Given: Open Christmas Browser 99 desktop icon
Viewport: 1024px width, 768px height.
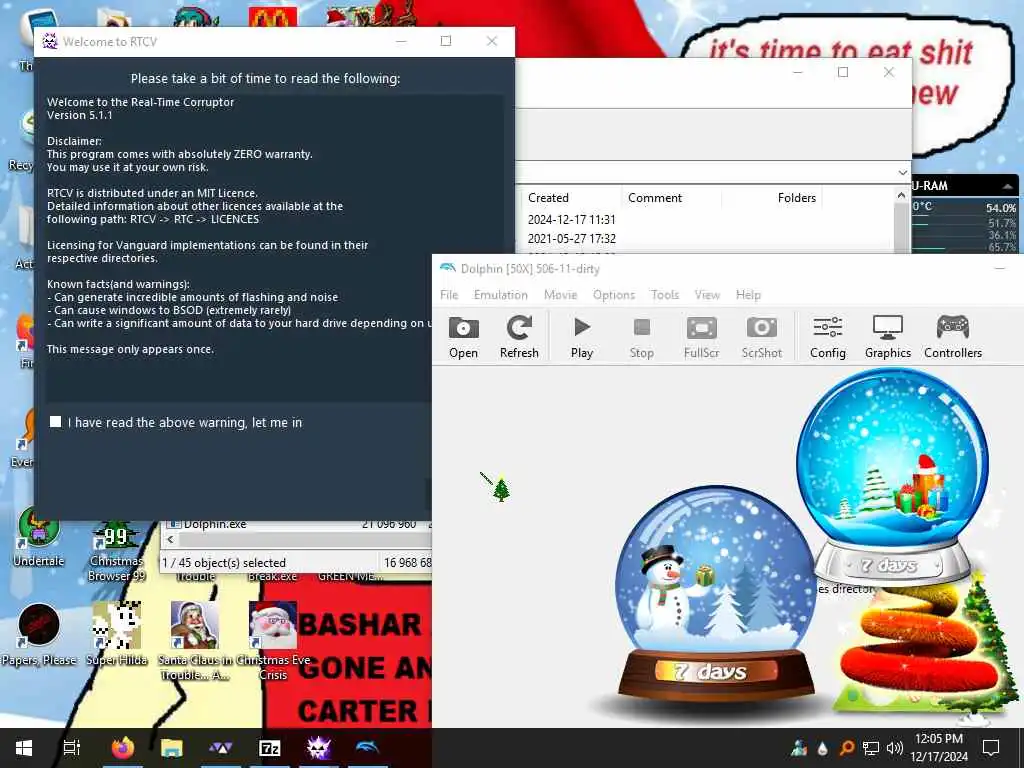Looking at the screenshot, I should tap(117, 552).
